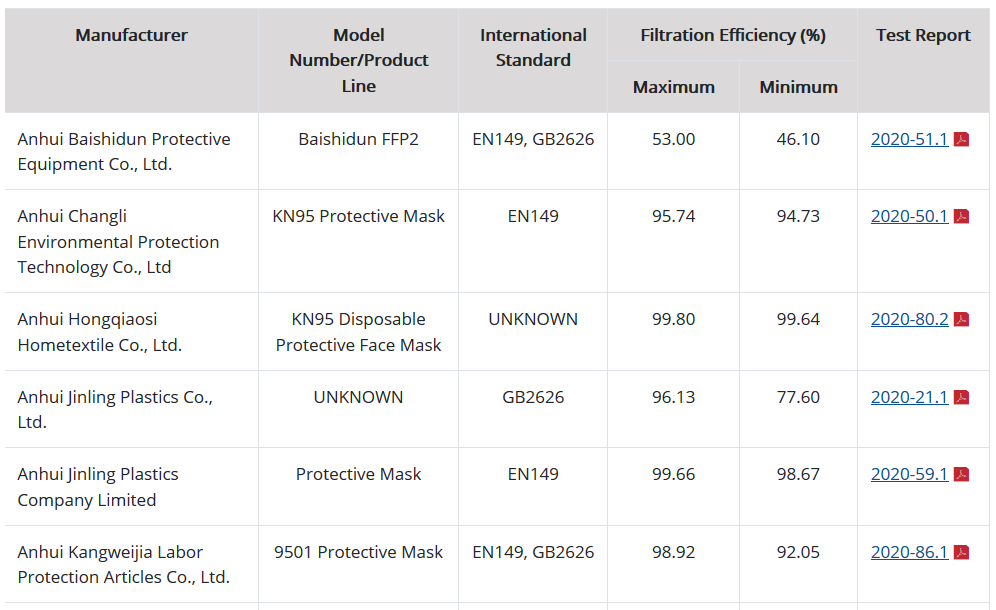Open test report link 2020-21.1

(909, 398)
